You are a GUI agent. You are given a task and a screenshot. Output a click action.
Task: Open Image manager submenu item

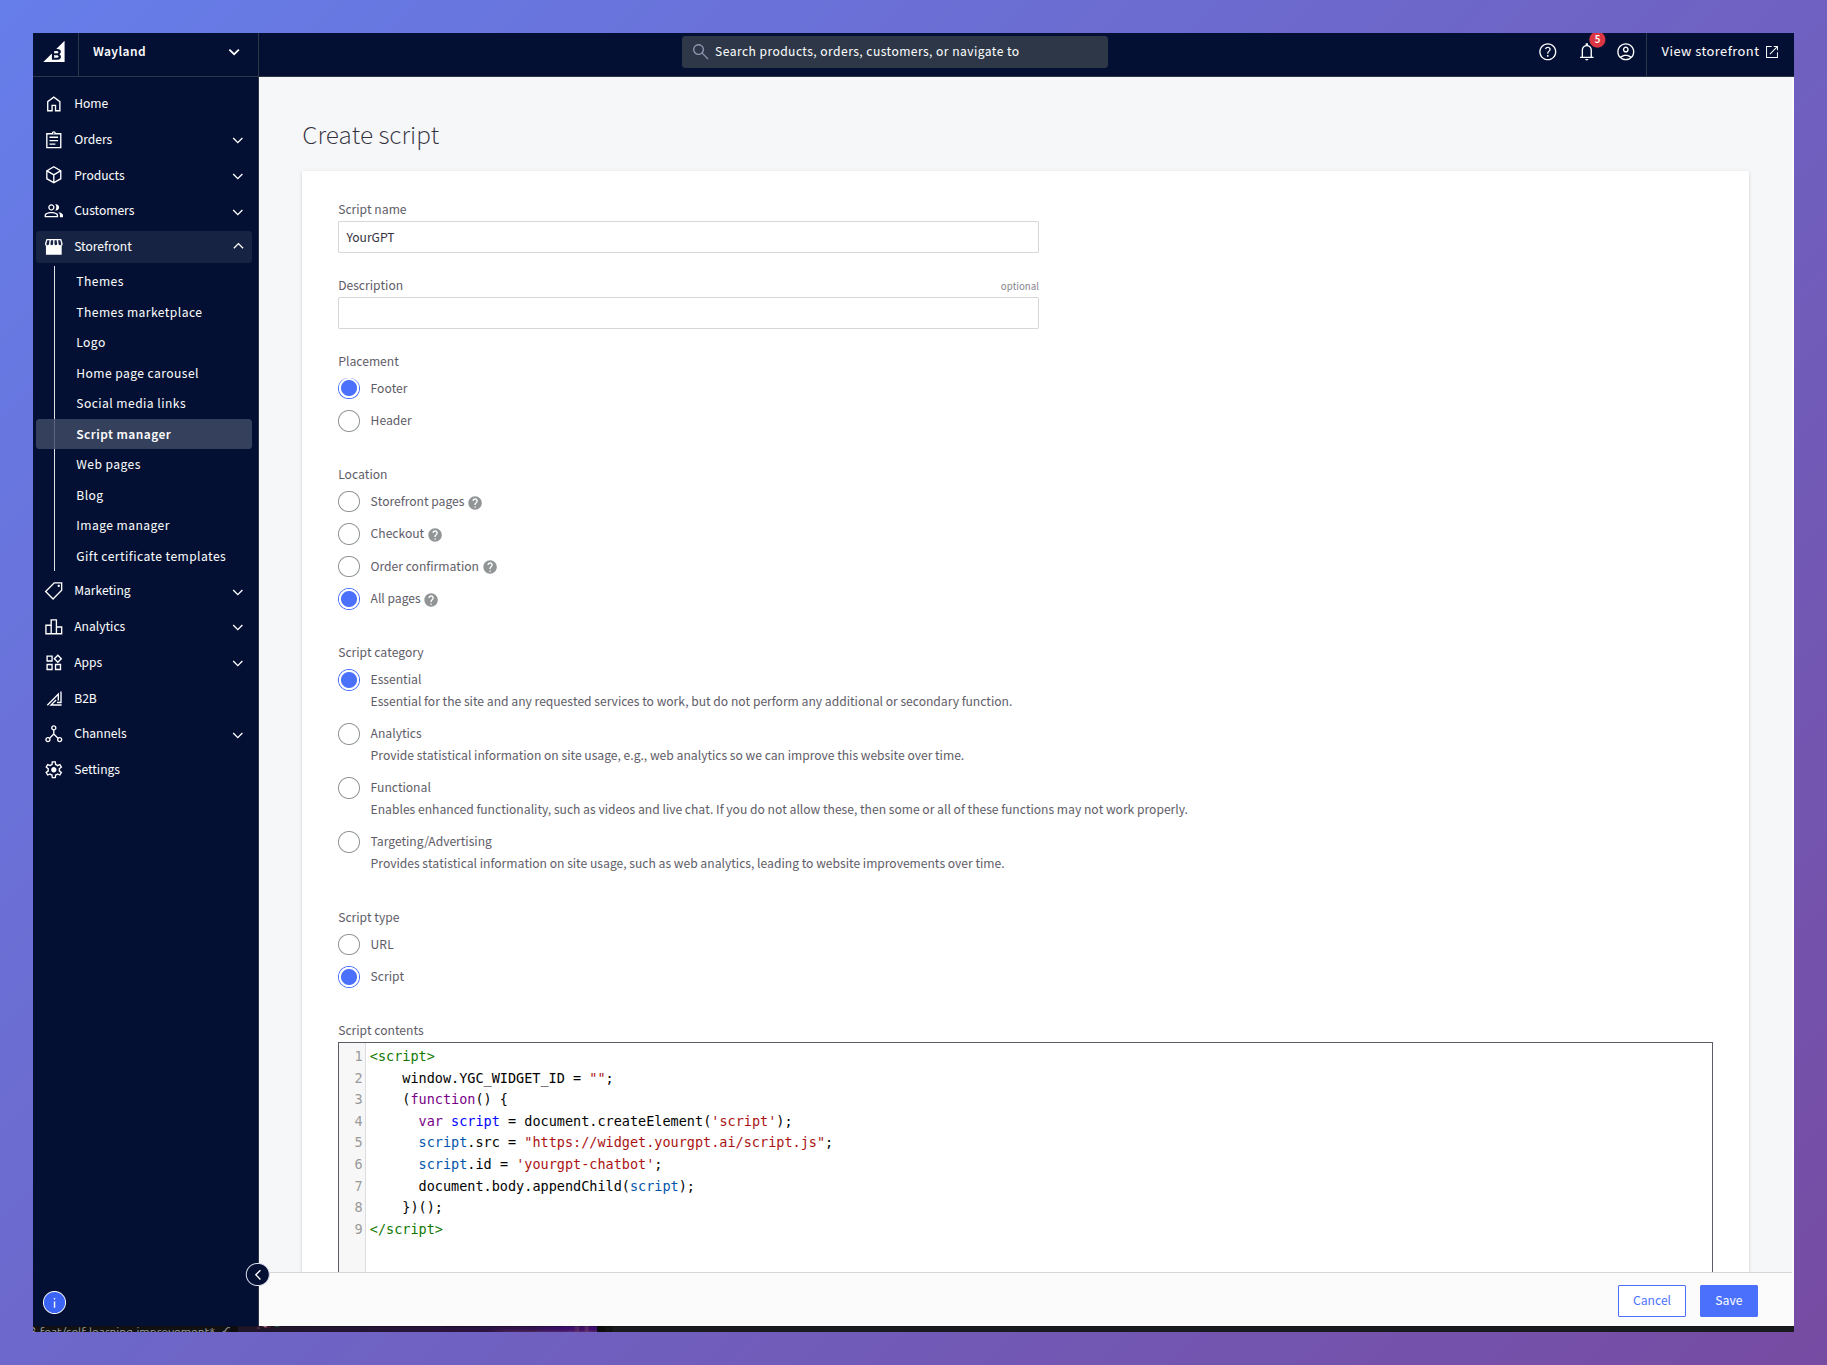click(123, 526)
